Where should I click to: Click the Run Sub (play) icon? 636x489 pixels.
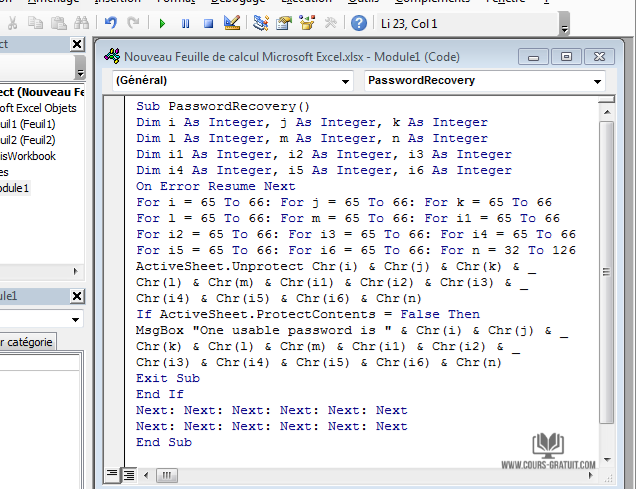click(162, 22)
